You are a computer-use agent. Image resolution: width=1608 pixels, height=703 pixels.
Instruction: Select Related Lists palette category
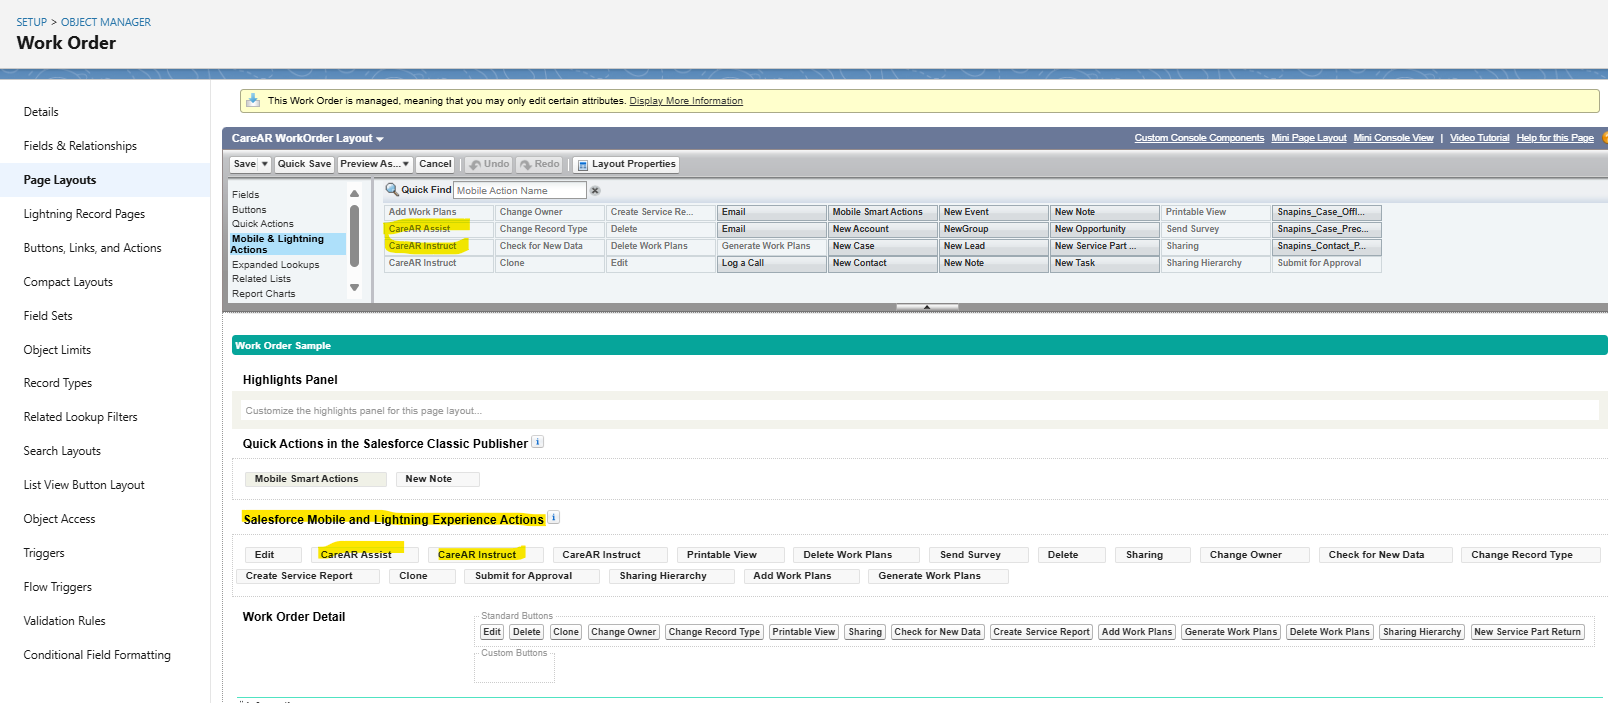pyautogui.click(x=261, y=279)
